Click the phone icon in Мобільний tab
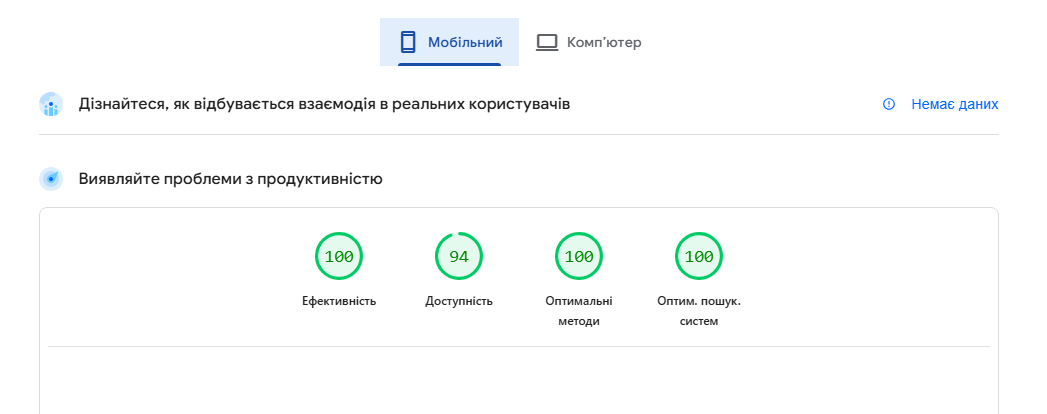The image size is (1047, 414). (407, 42)
